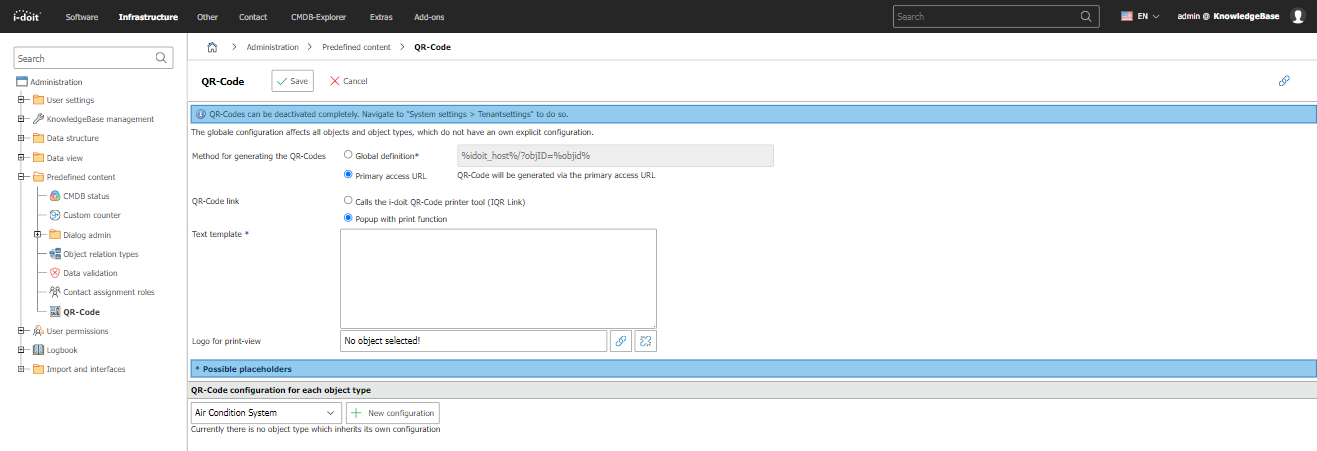Open the Air Condition System dropdown
The width and height of the screenshot is (1317, 451).
tap(265, 412)
